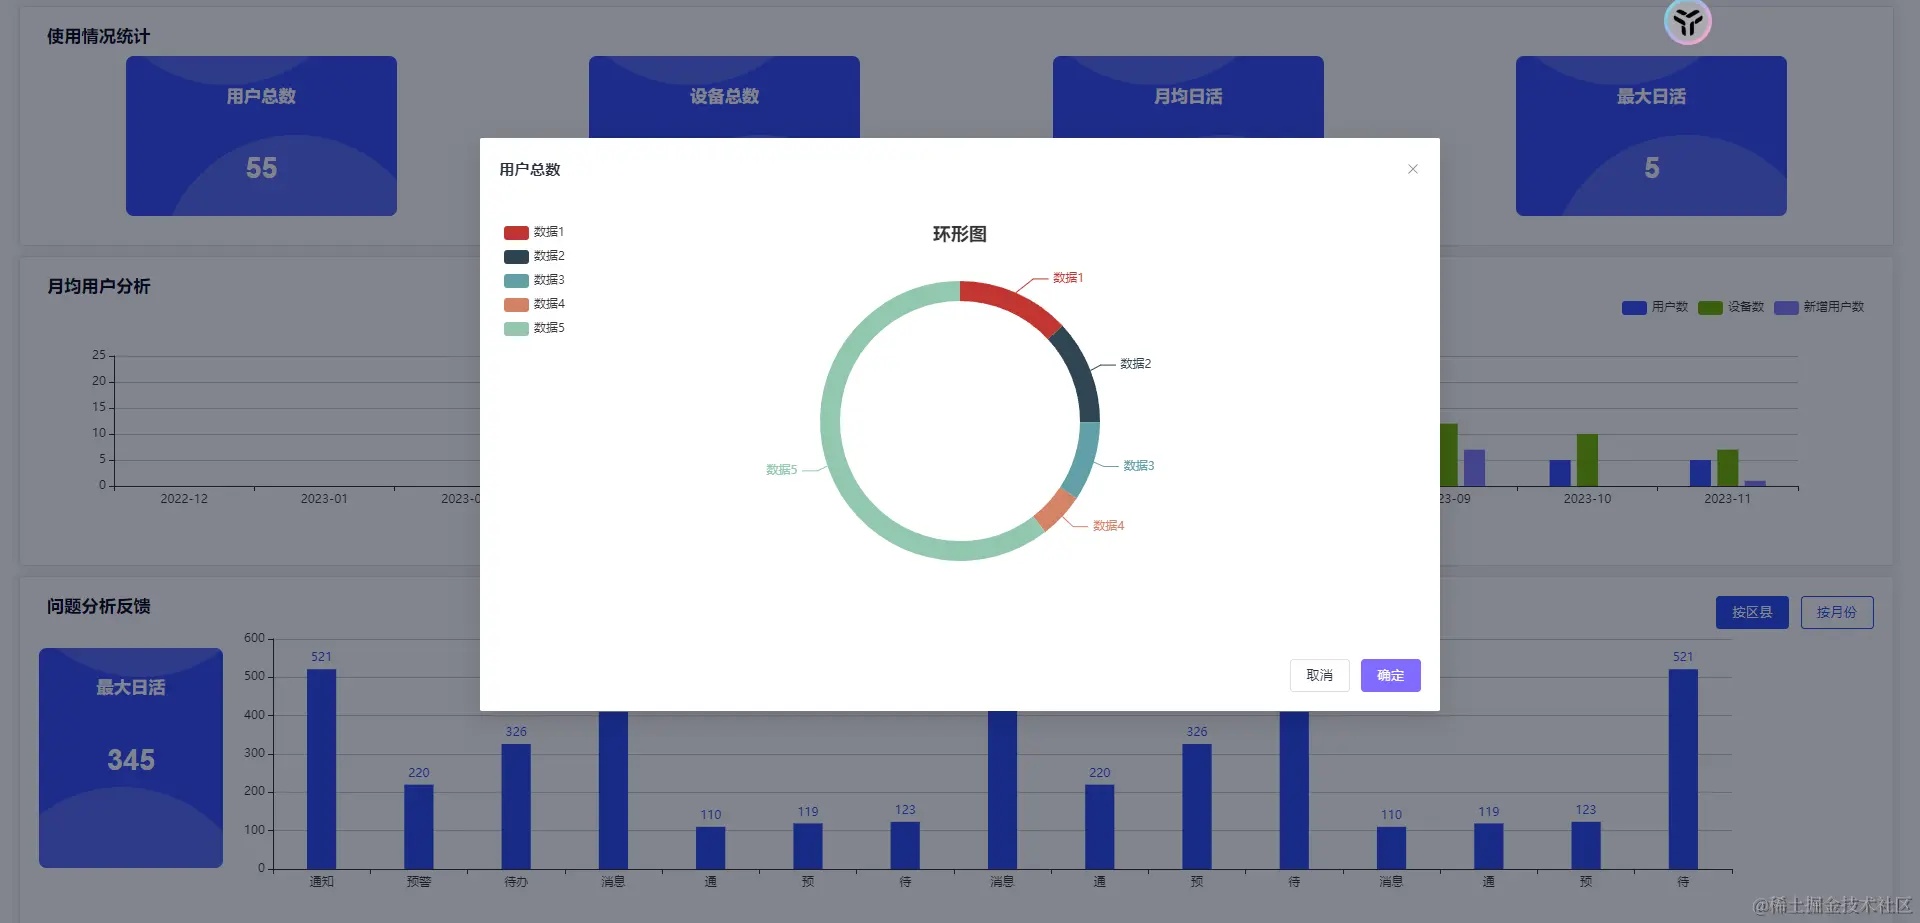The width and height of the screenshot is (1920, 923).
Task: Click the 2022-12 axis label
Action: [184, 499]
